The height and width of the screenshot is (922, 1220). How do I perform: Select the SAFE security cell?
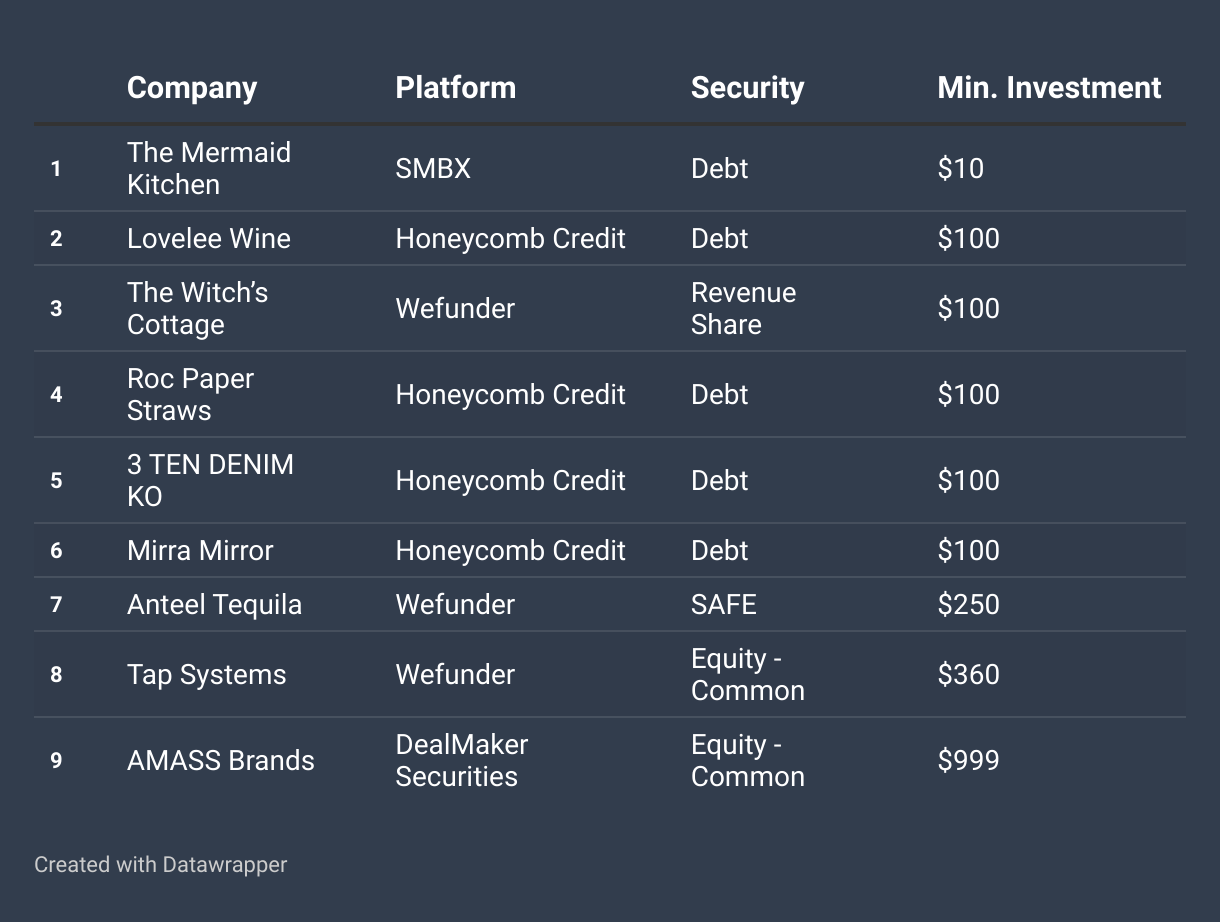724,604
